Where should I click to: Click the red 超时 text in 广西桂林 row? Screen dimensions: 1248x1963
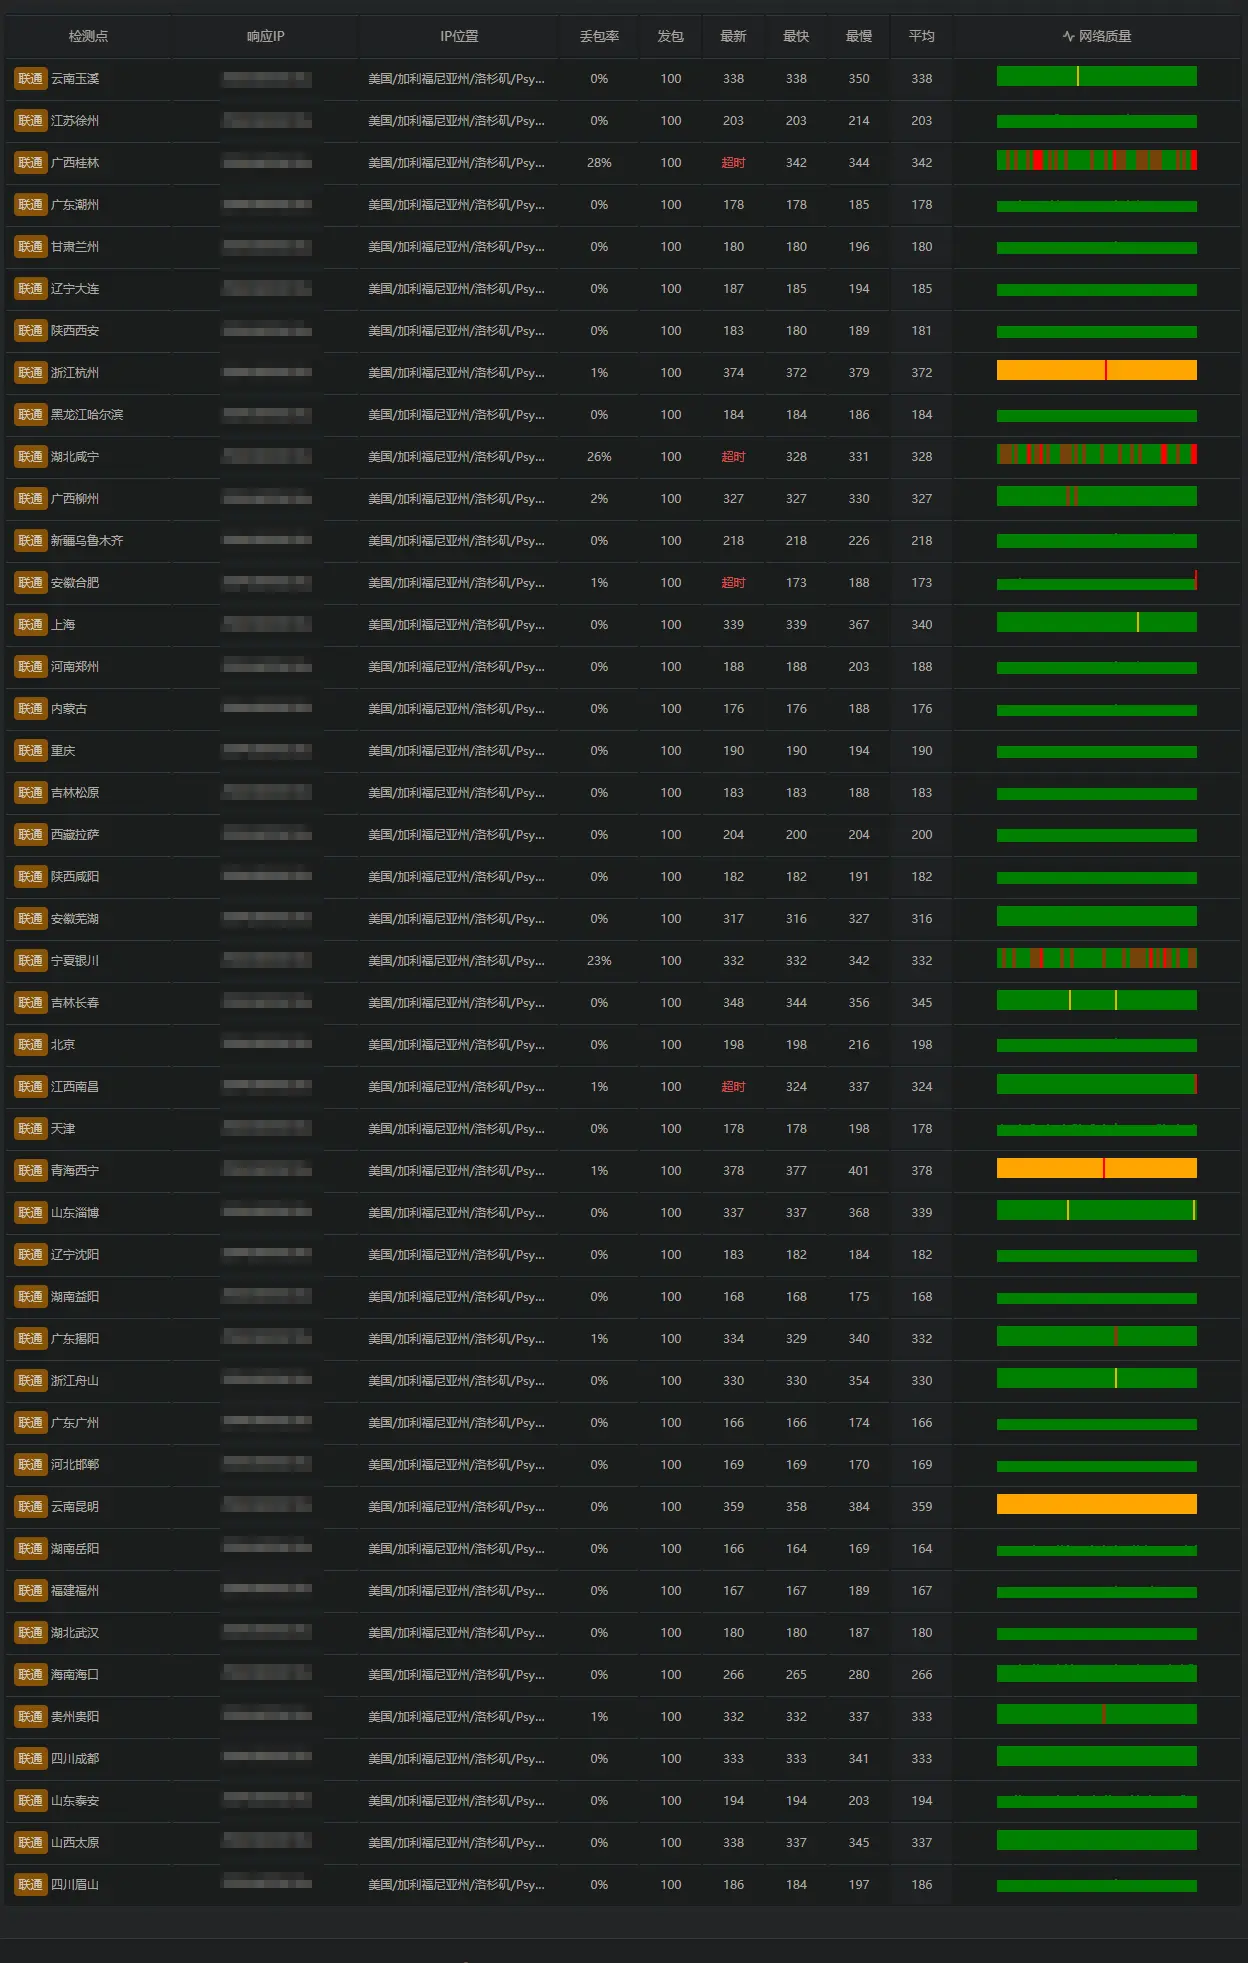(x=733, y=163)
